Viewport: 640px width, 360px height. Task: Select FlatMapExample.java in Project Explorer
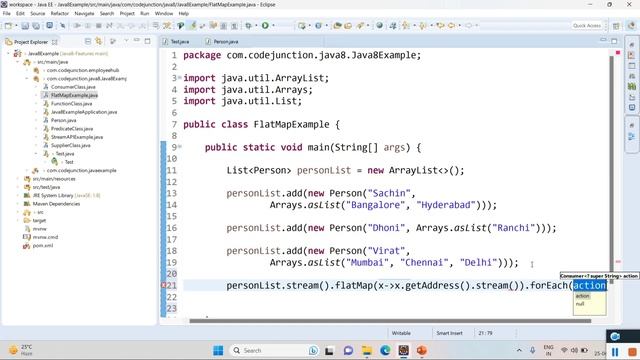pyautogui.click(x=74, y=95)
